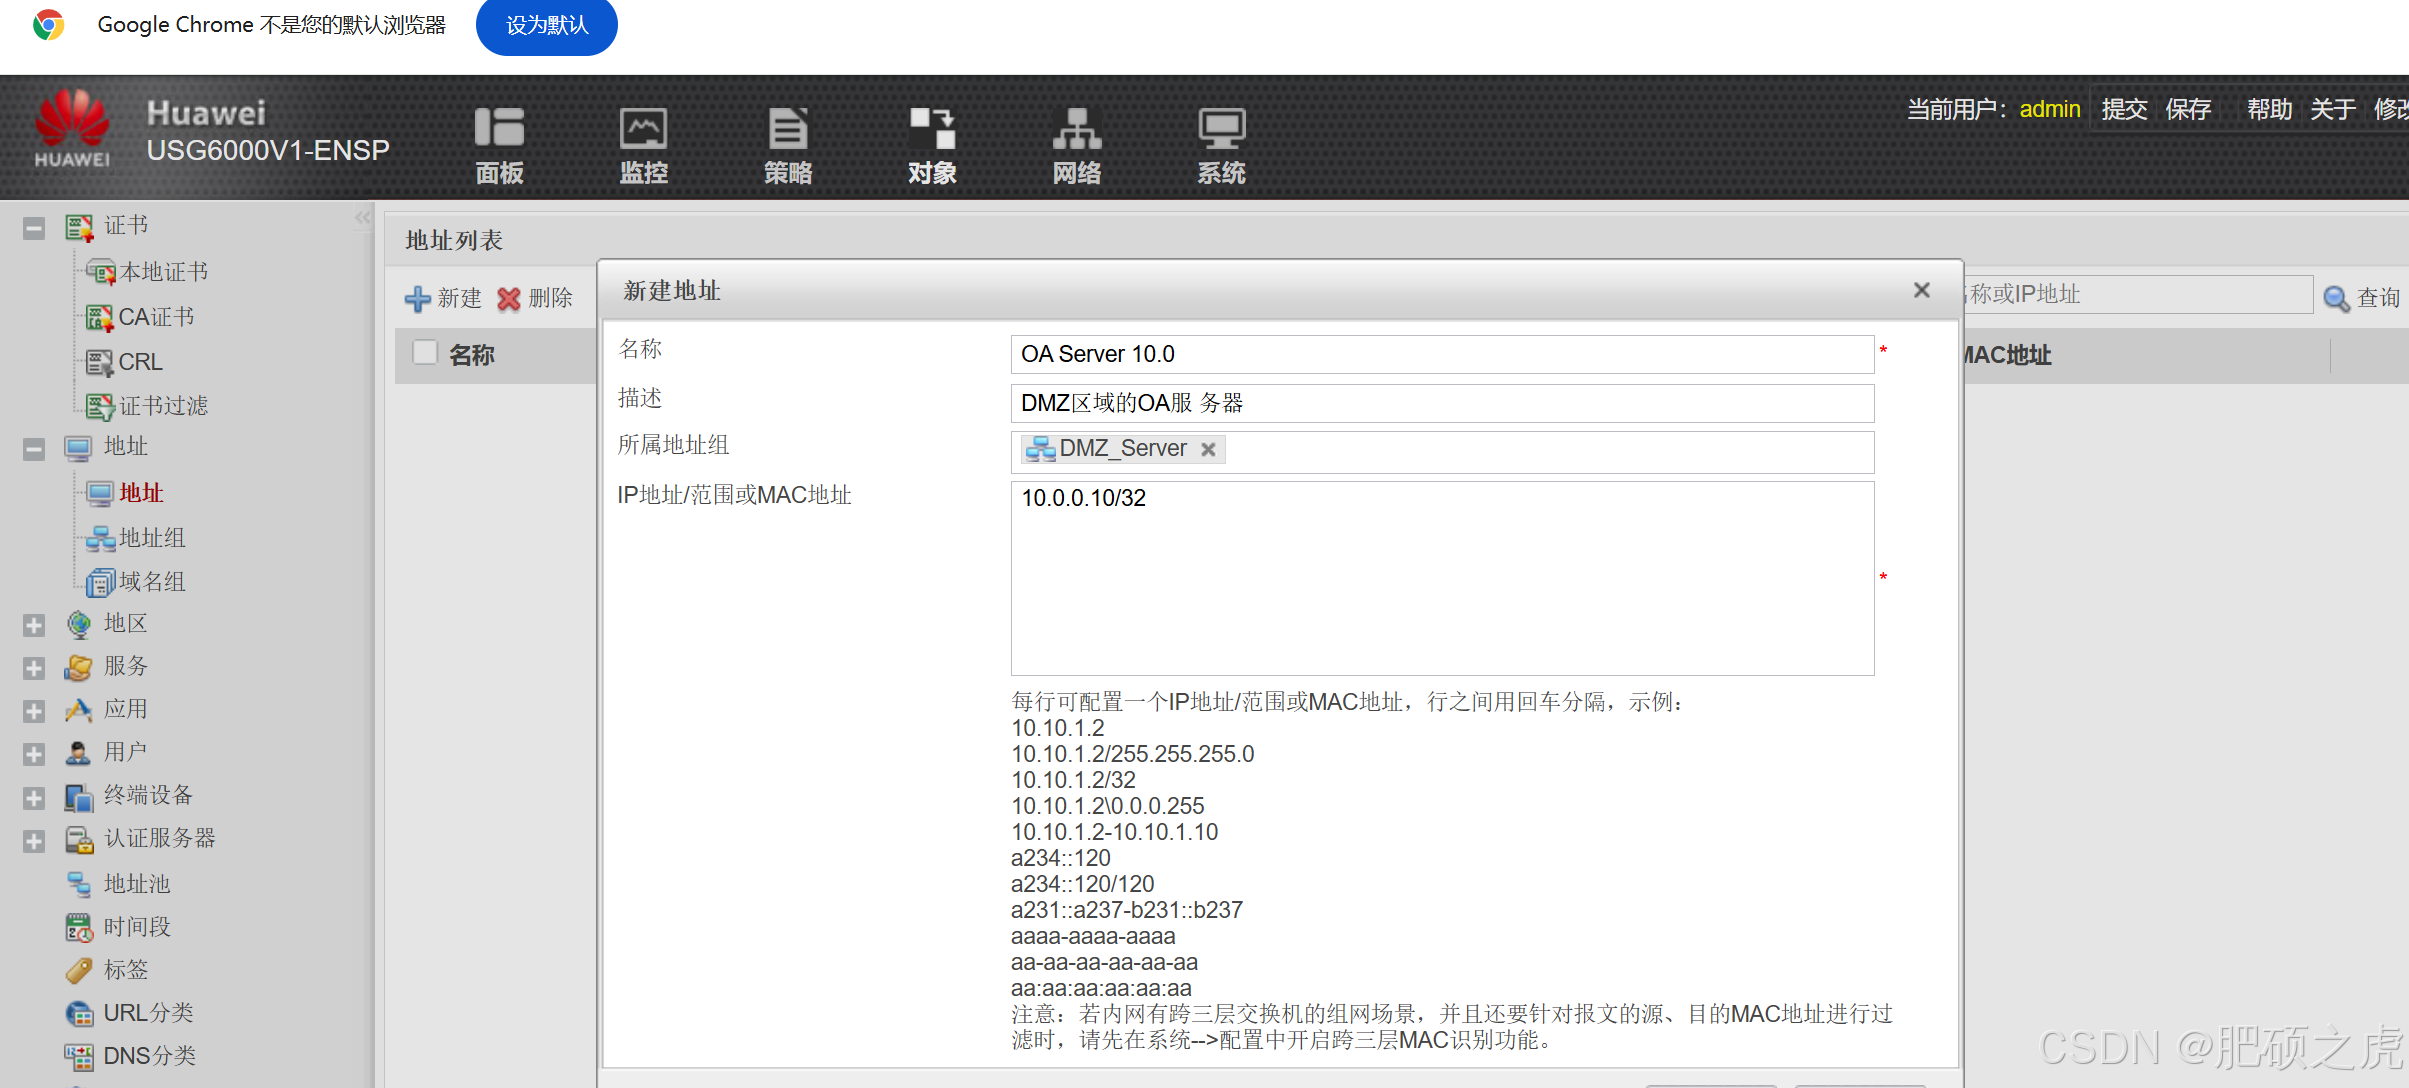The width and height of the screenshot is (2409, 1088).
Task: Close the 新建地址 dialog
Action: pos(1921,290)
